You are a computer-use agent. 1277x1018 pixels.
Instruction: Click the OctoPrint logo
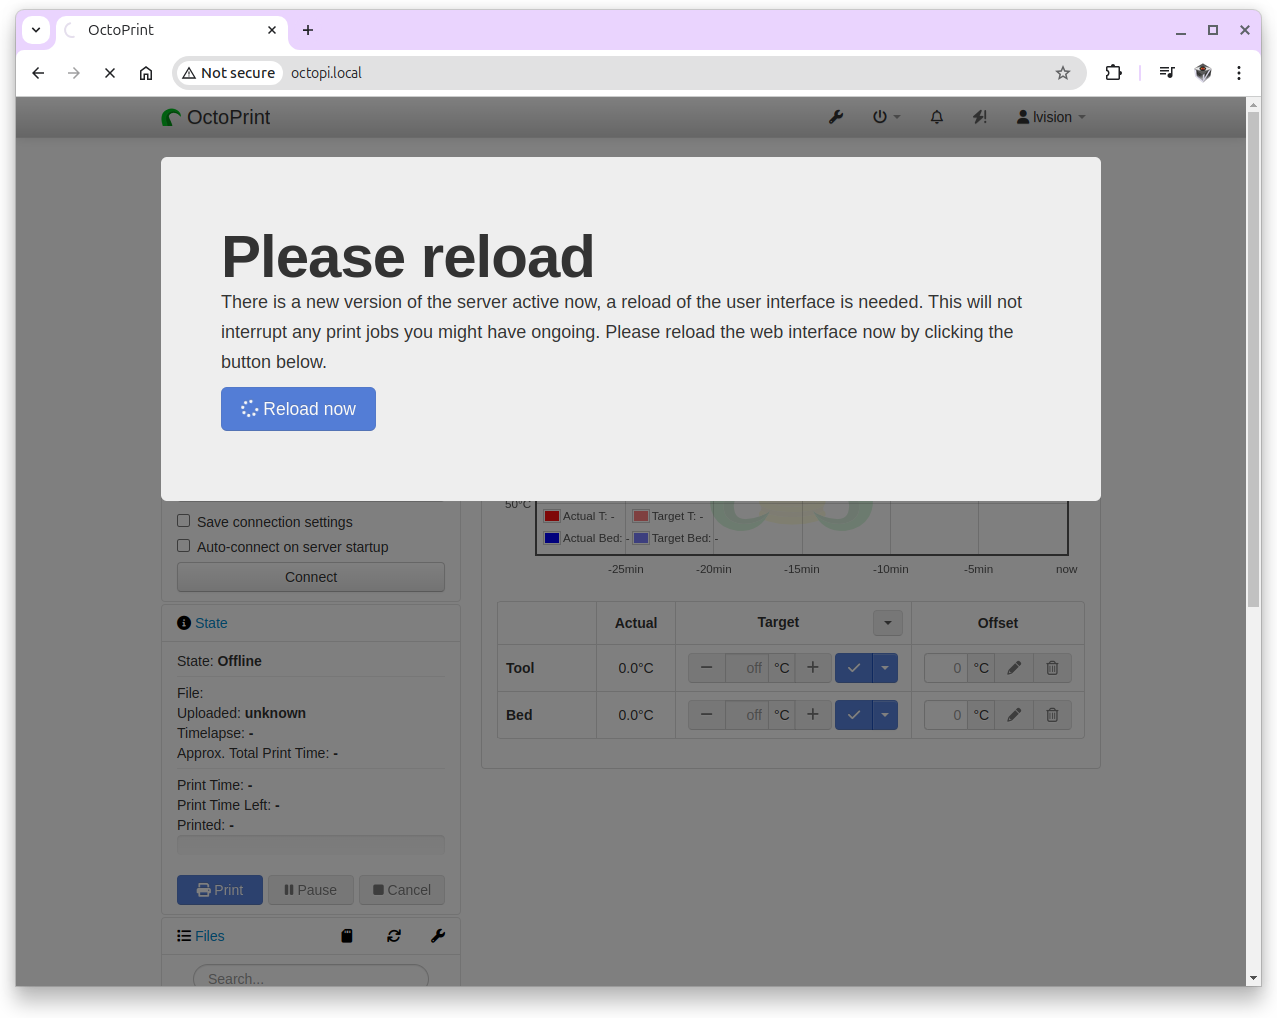coord(216,117)
